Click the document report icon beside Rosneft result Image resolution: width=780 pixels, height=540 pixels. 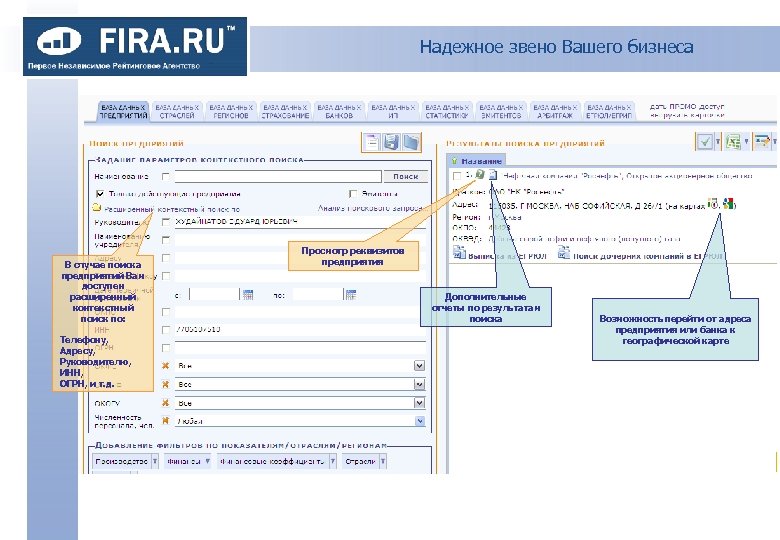click(492, 175)
